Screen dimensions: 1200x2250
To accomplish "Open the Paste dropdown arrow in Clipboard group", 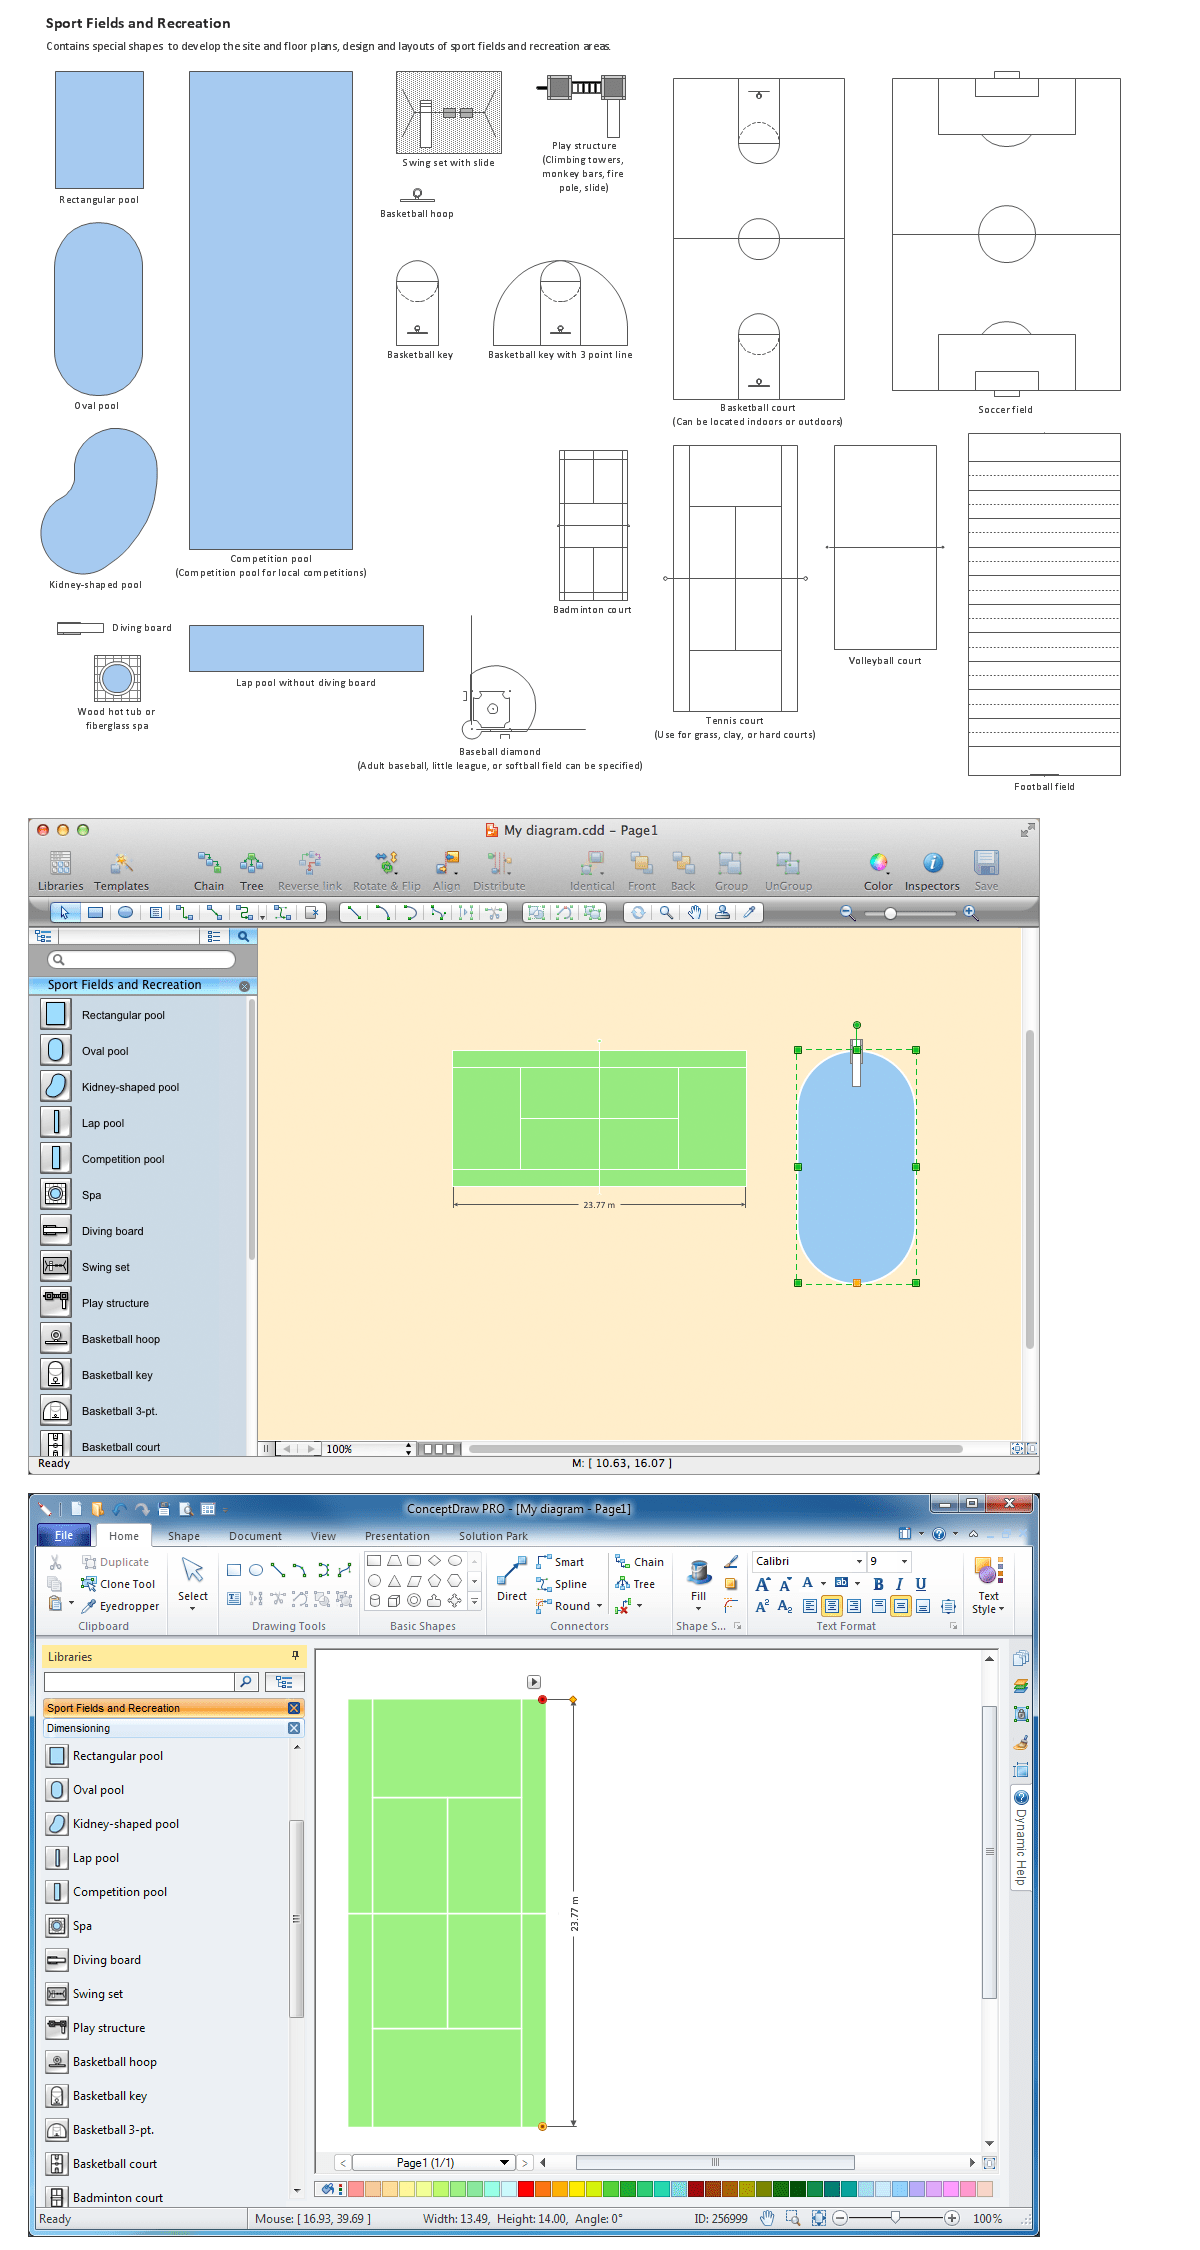I will pos(71,1604).
